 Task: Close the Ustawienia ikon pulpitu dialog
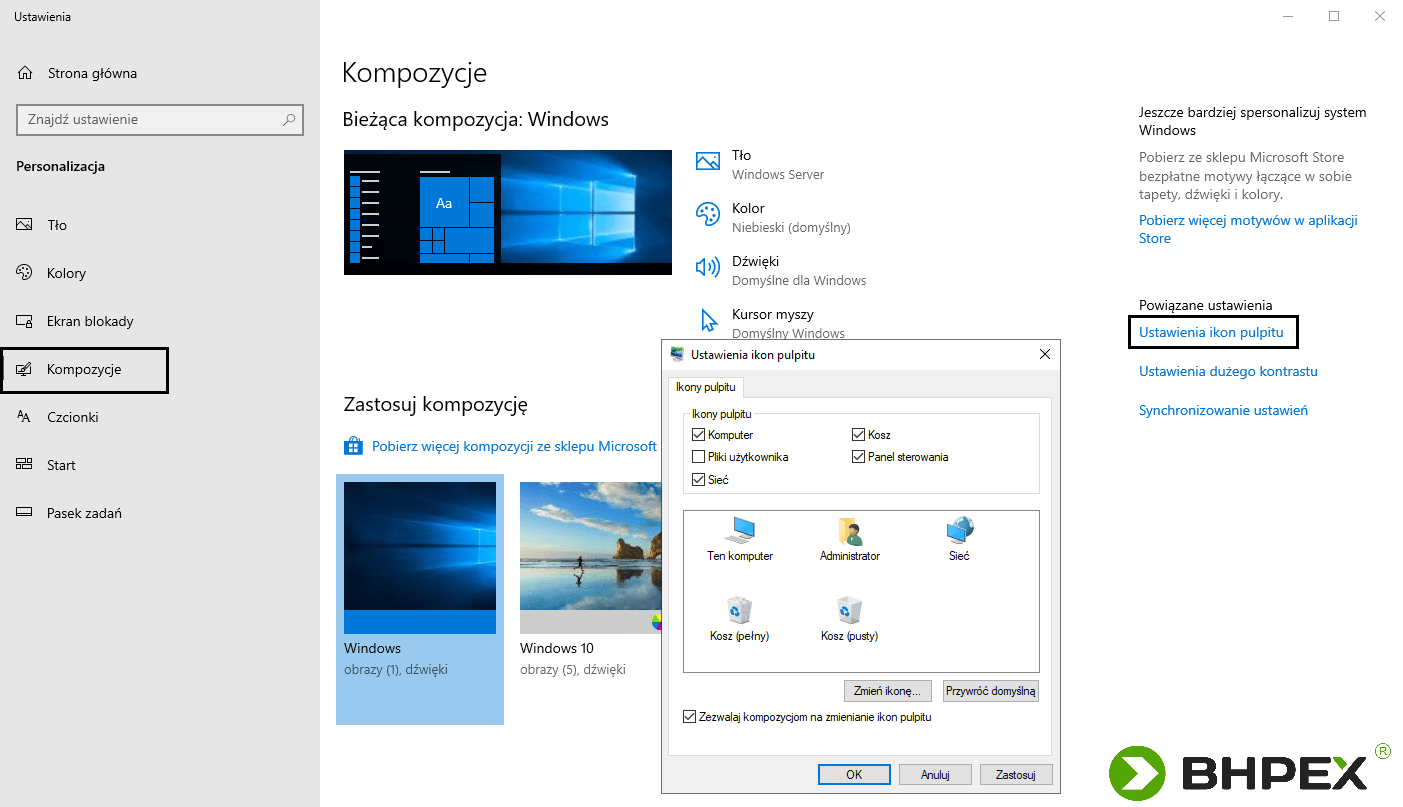[x=1045, y=354]
